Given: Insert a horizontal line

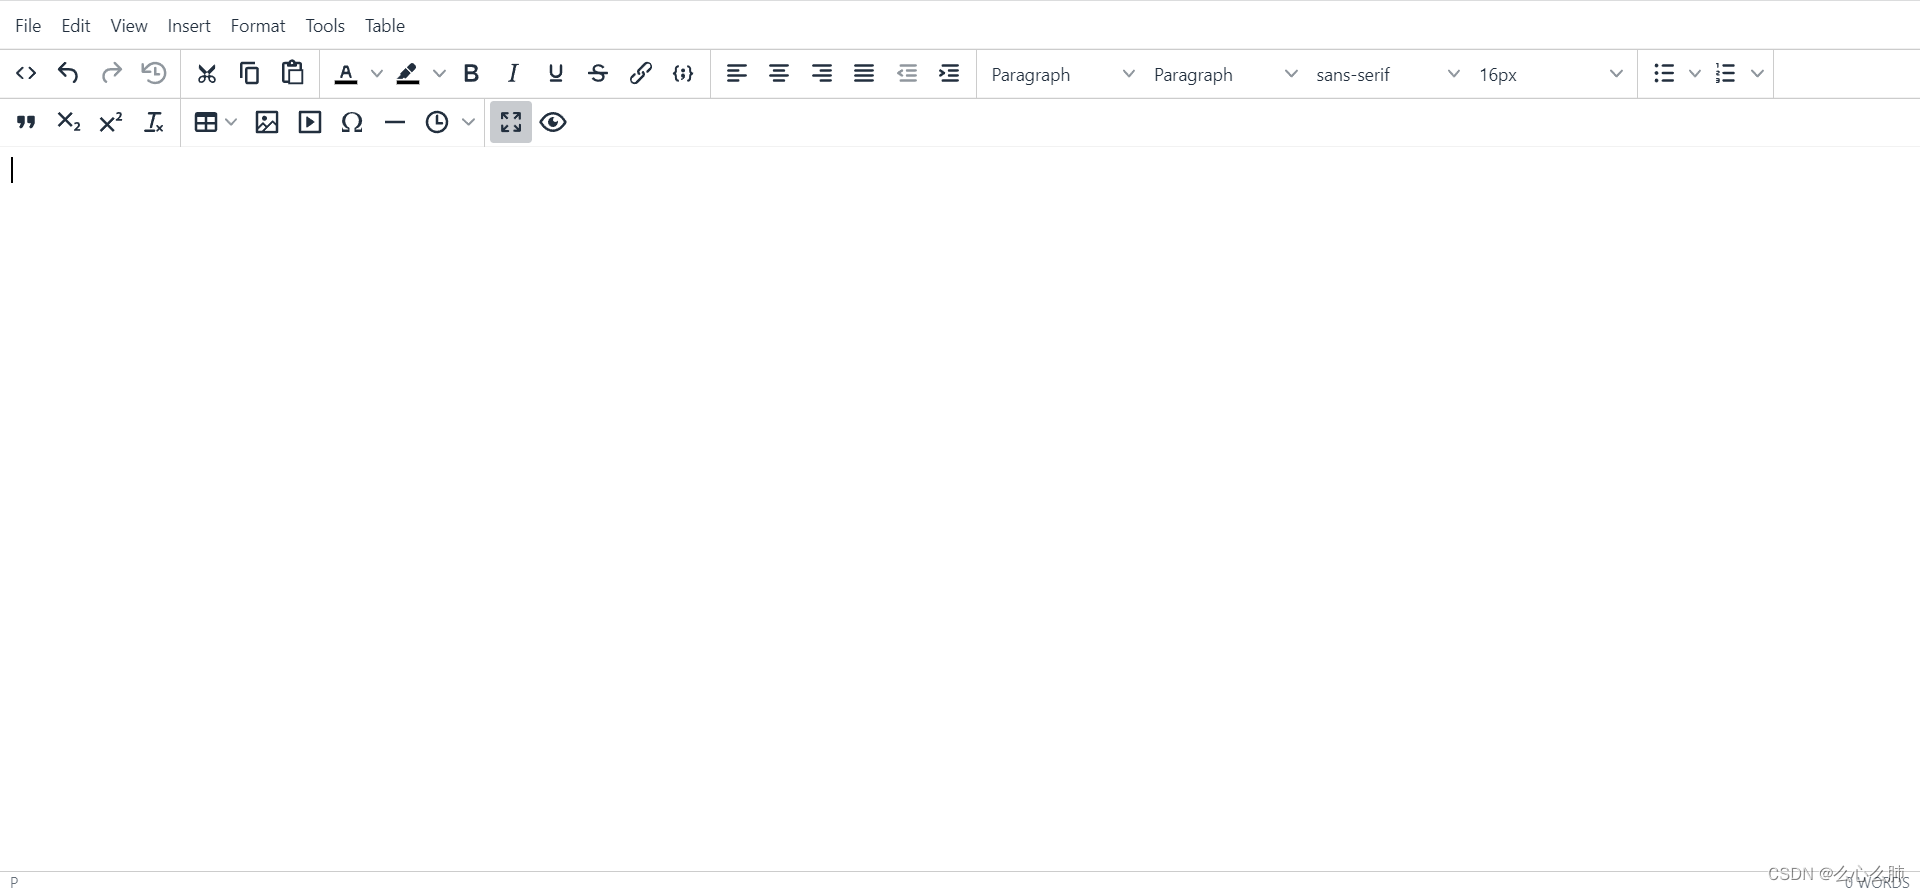Looking at the screenshot, I should click(x=395, y=122).
